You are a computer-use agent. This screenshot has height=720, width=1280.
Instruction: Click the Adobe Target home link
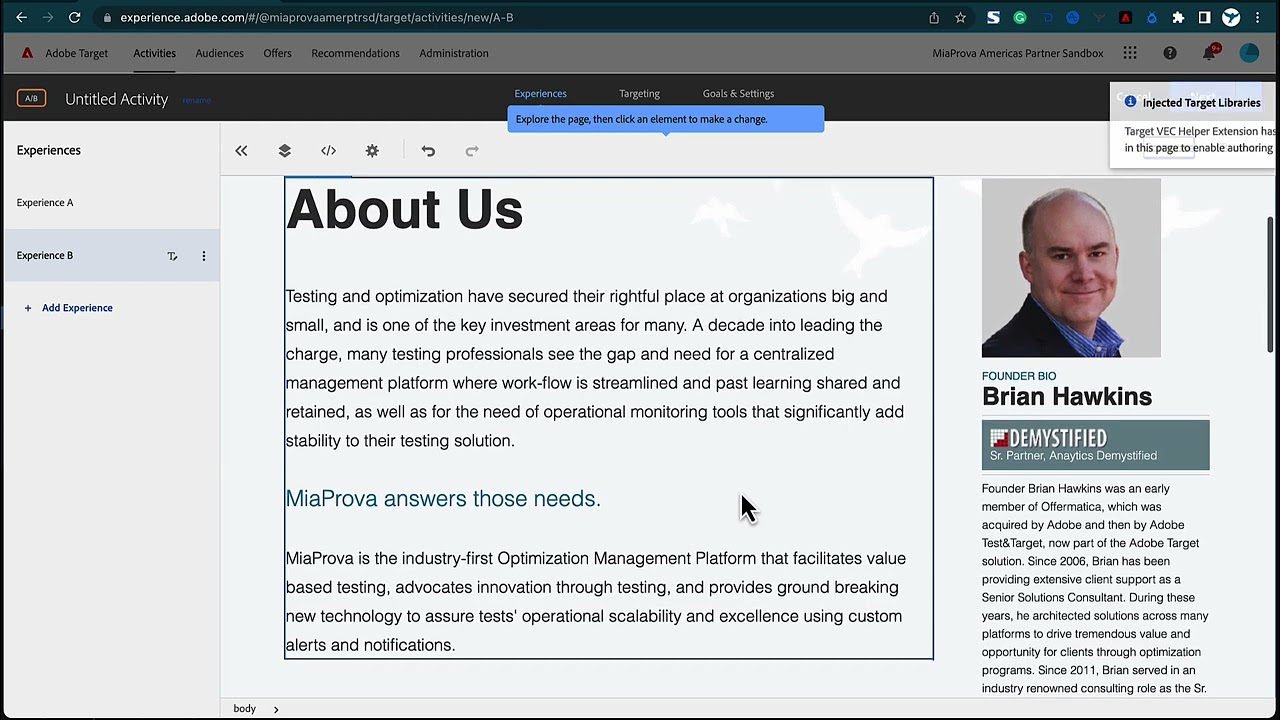[76, 53]
